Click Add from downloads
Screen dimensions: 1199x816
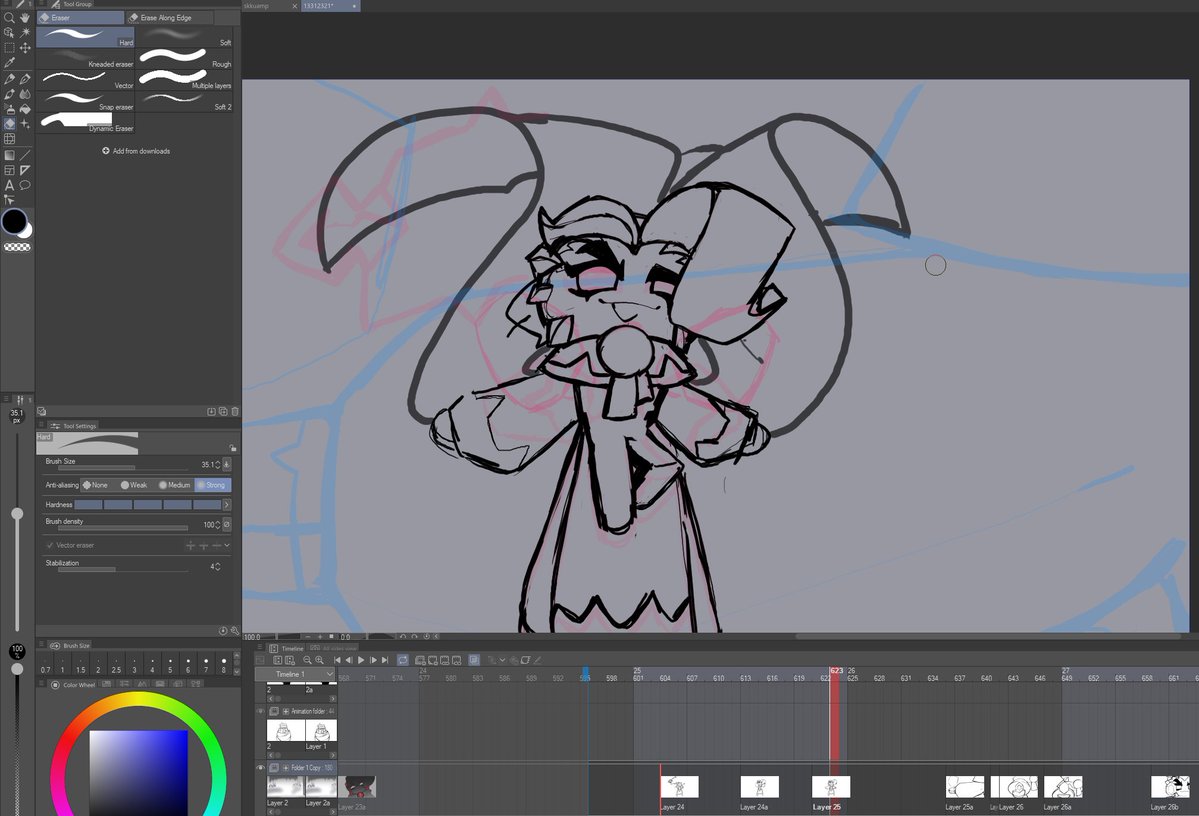136,151
